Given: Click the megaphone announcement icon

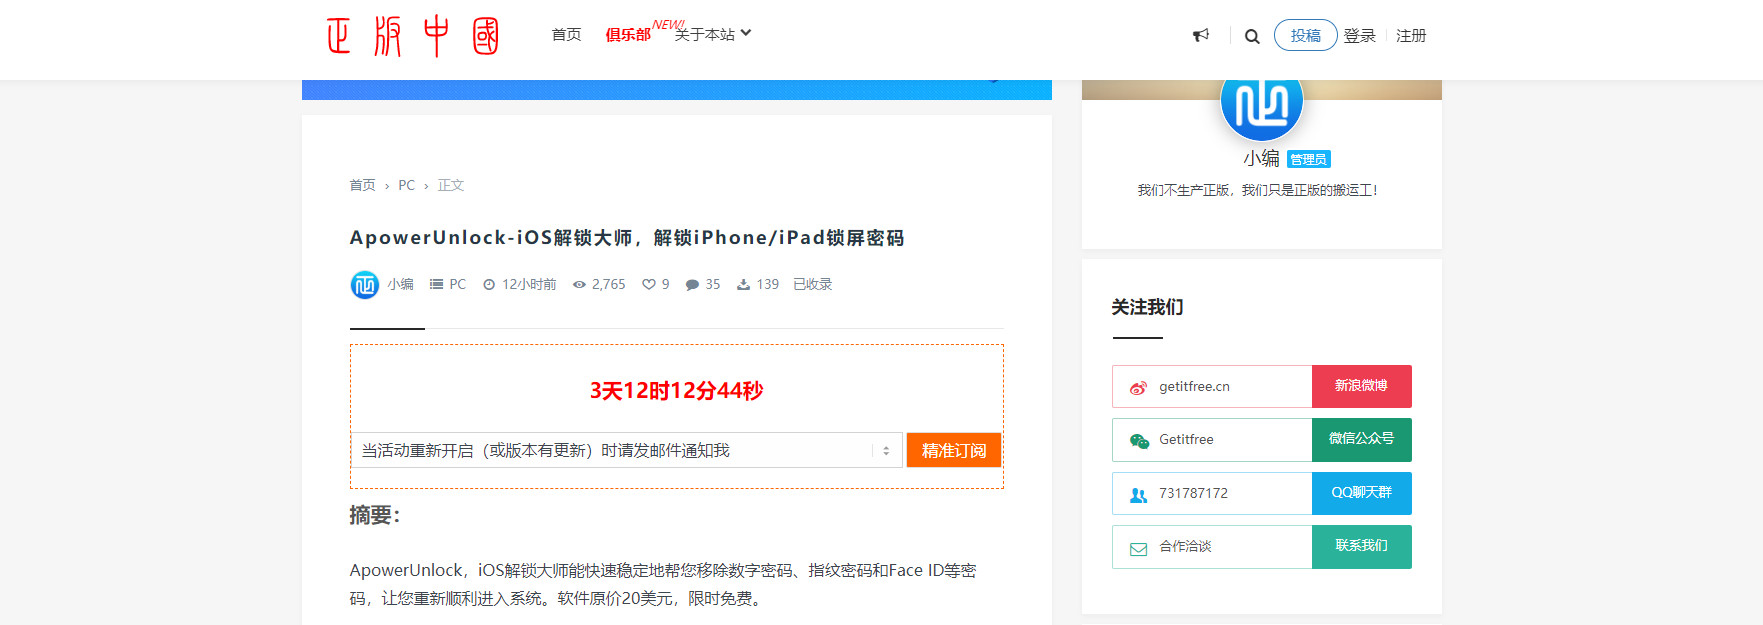Looking at the screenshot, I should 1201,36.
